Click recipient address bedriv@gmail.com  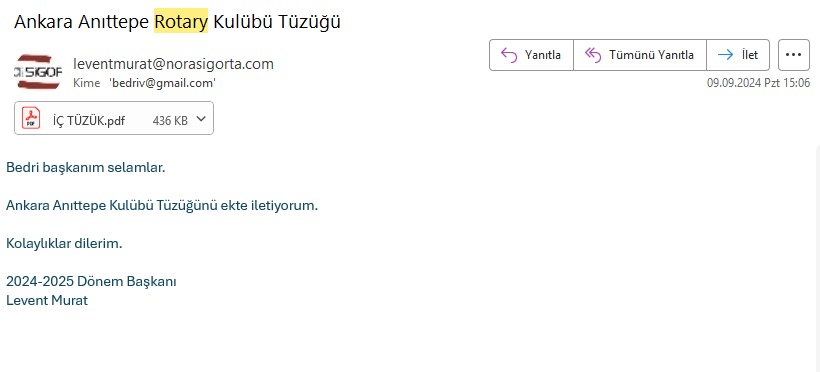163,83
